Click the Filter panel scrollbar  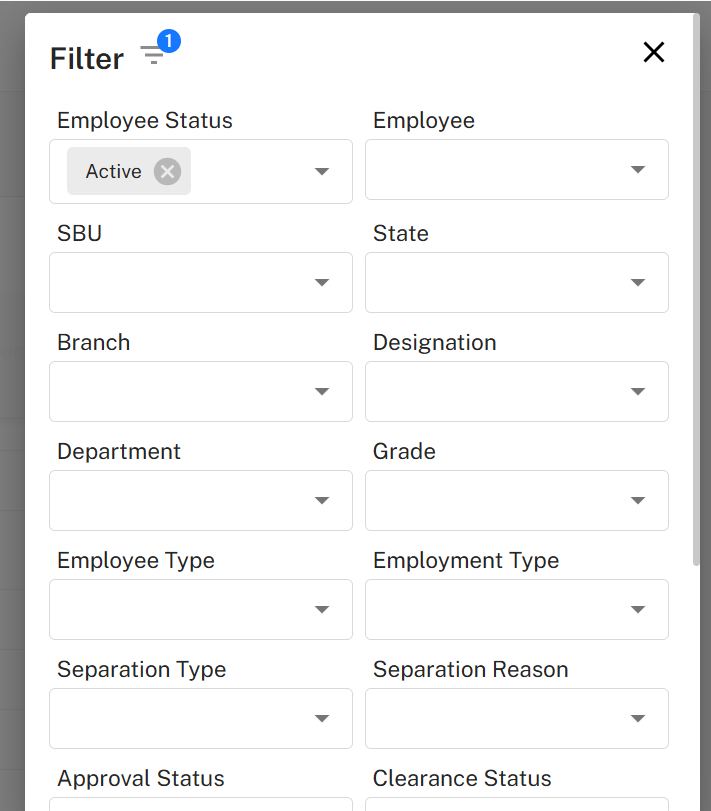coord(696,300)
